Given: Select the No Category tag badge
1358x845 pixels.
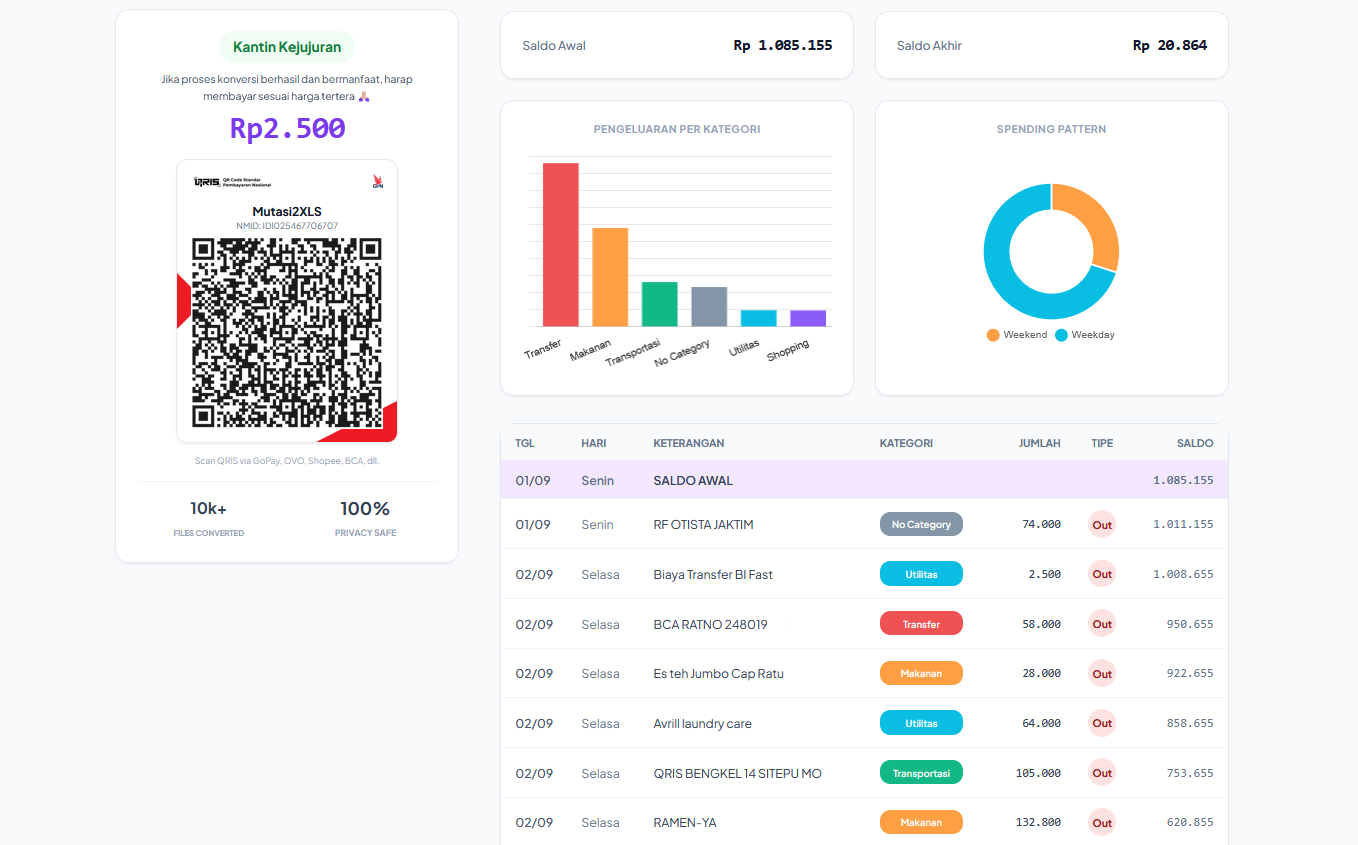Looking at the screenshot, I should point(921,525).
